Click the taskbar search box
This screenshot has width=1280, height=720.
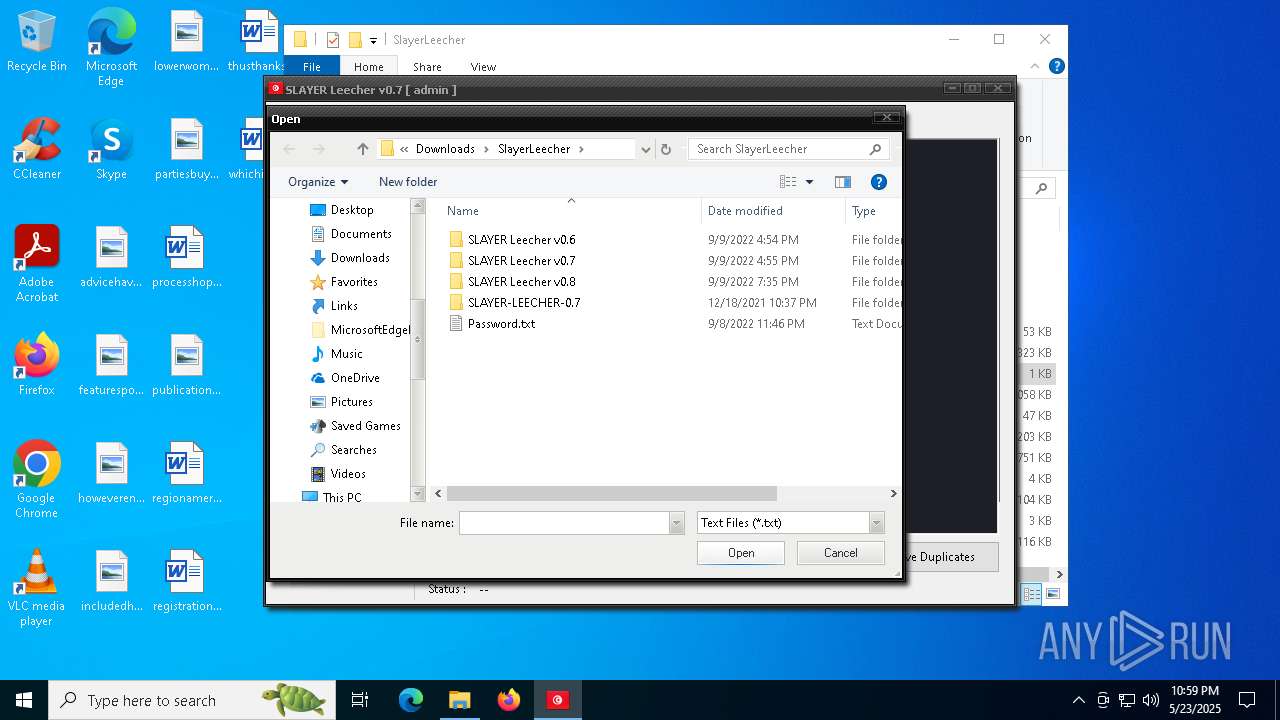click(192, 700)
